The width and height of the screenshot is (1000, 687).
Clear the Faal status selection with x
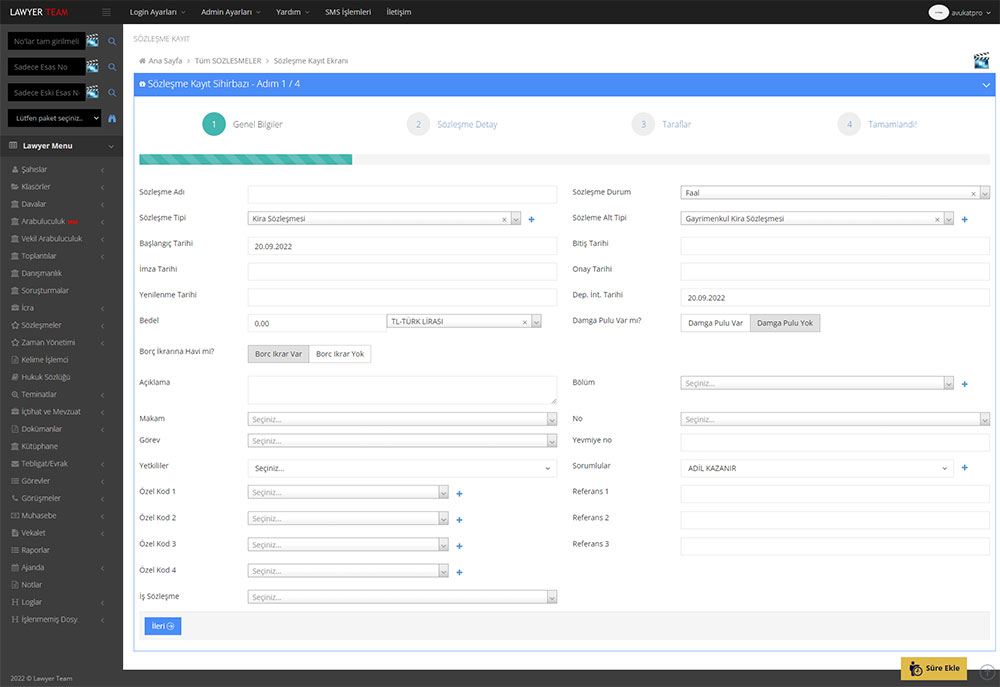click(x=973, y=193)
